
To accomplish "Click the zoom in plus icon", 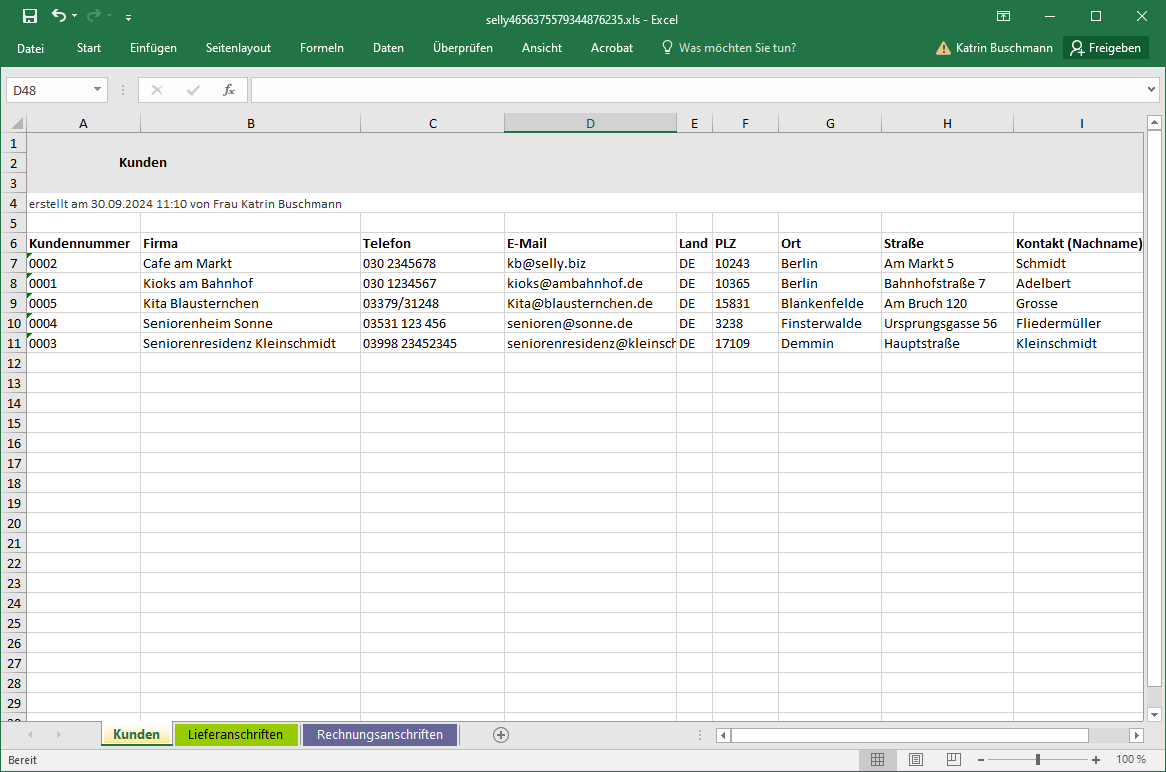I will click(1096, 760).
